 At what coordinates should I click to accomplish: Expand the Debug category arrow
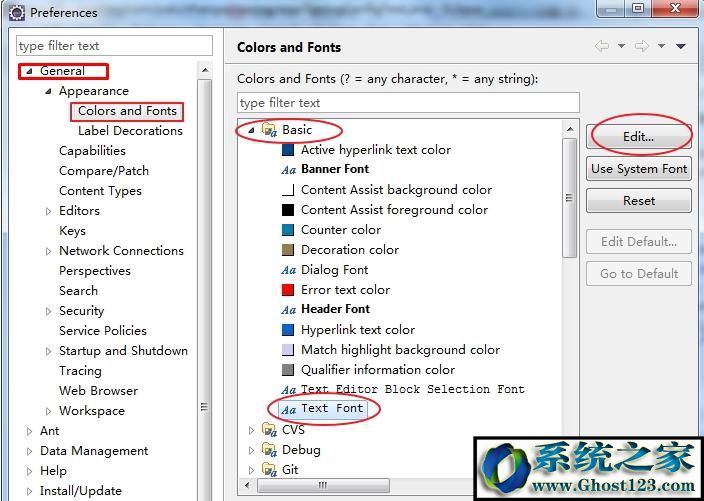(251, 450)
